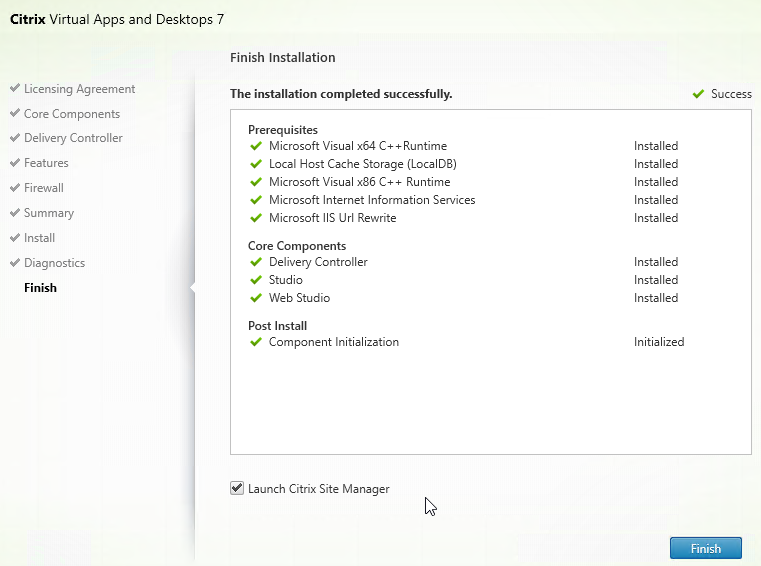The image size is (761, 566).
Task: Click 'Citrix Virtual Apps and Desktops 7' title
Action: (x=117, y=19)
